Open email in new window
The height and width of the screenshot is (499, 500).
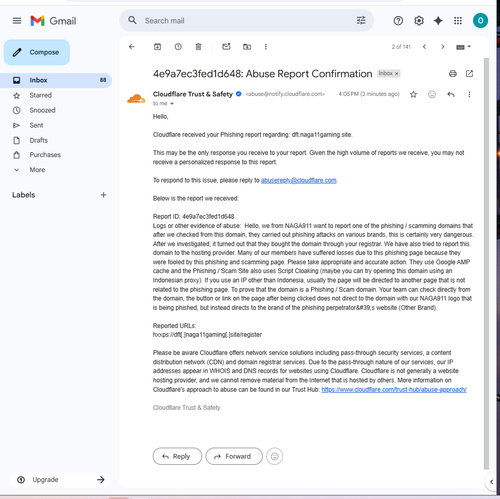pos(469,73)
